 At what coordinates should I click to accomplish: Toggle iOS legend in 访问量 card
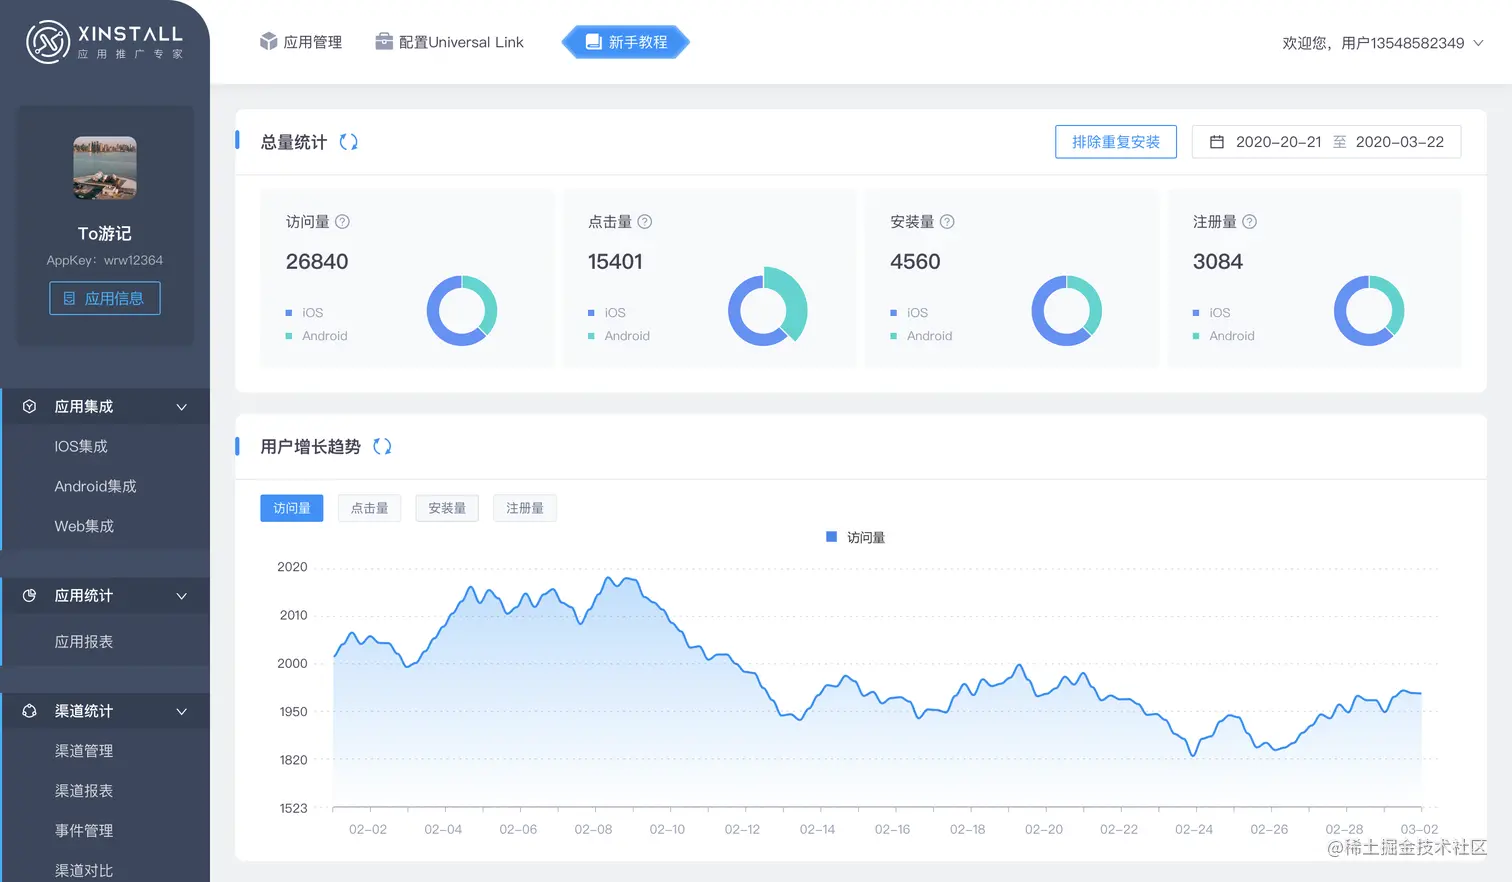(x=305, y=313)
